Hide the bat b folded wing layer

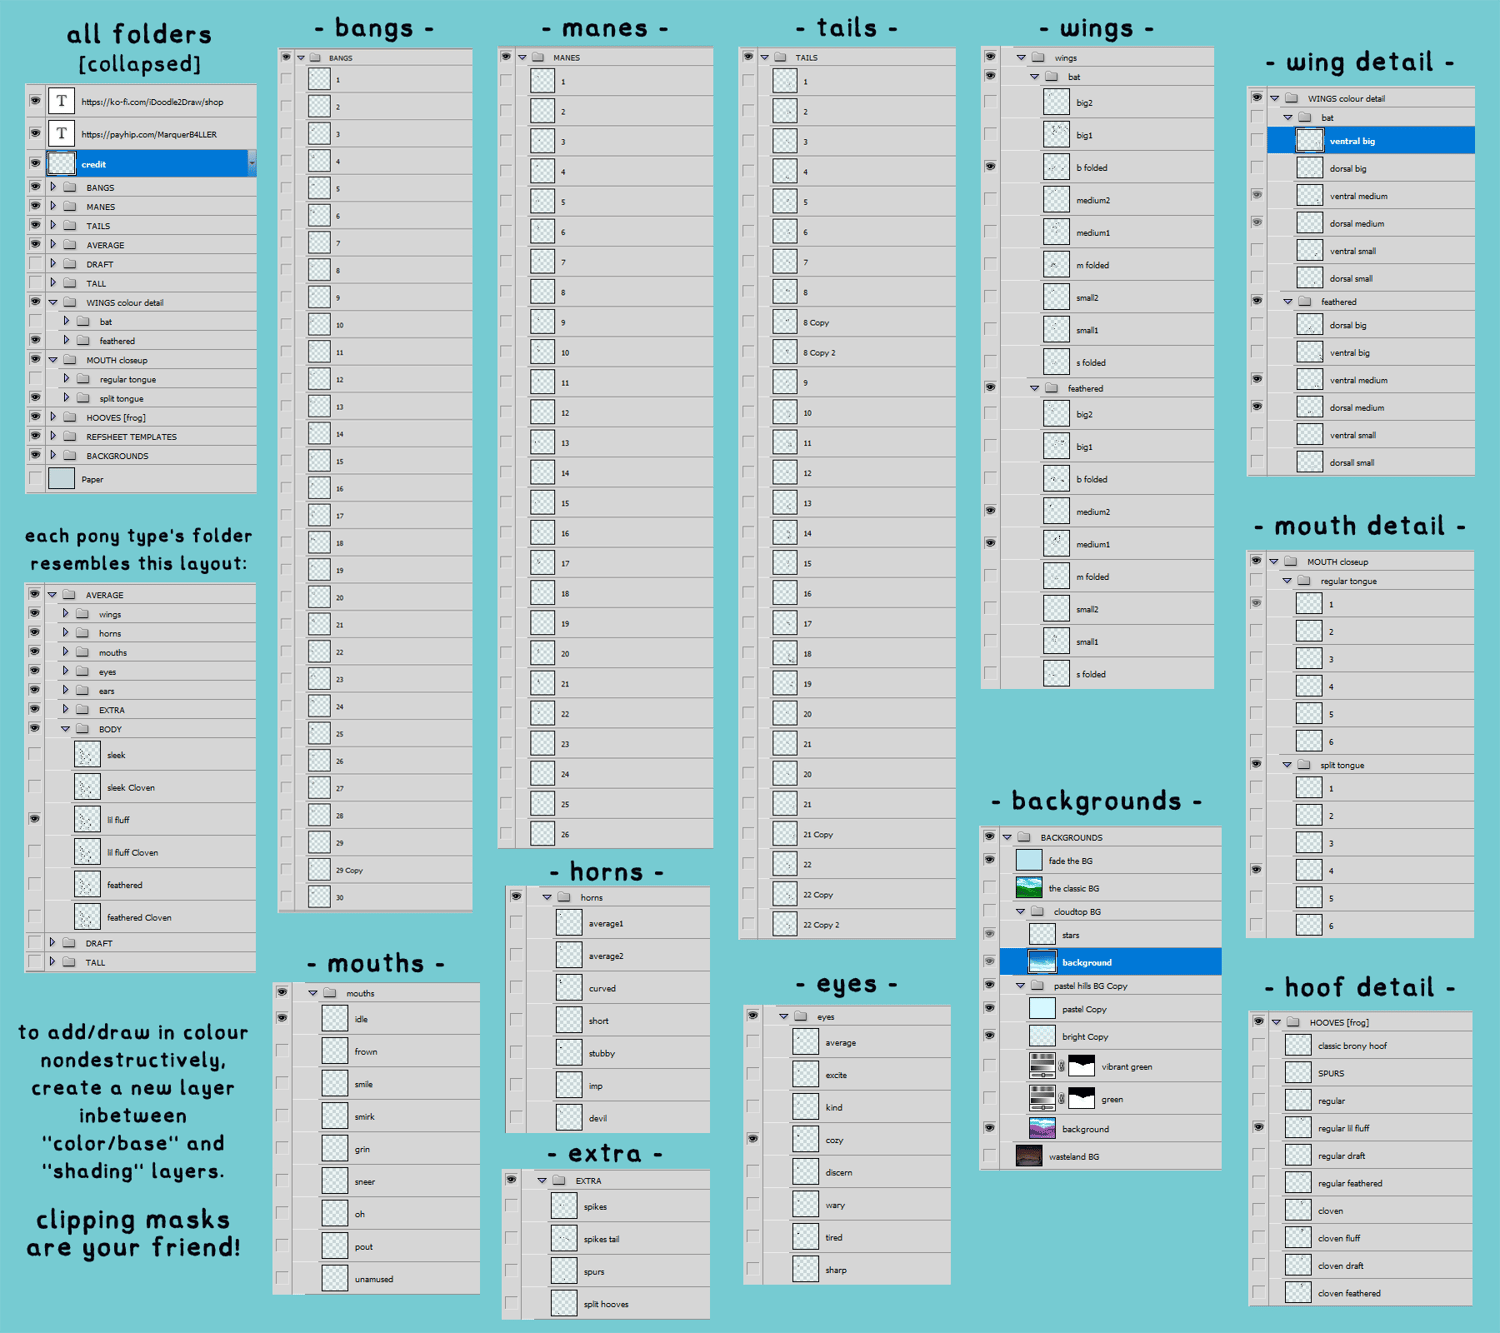tap(990, 167)
